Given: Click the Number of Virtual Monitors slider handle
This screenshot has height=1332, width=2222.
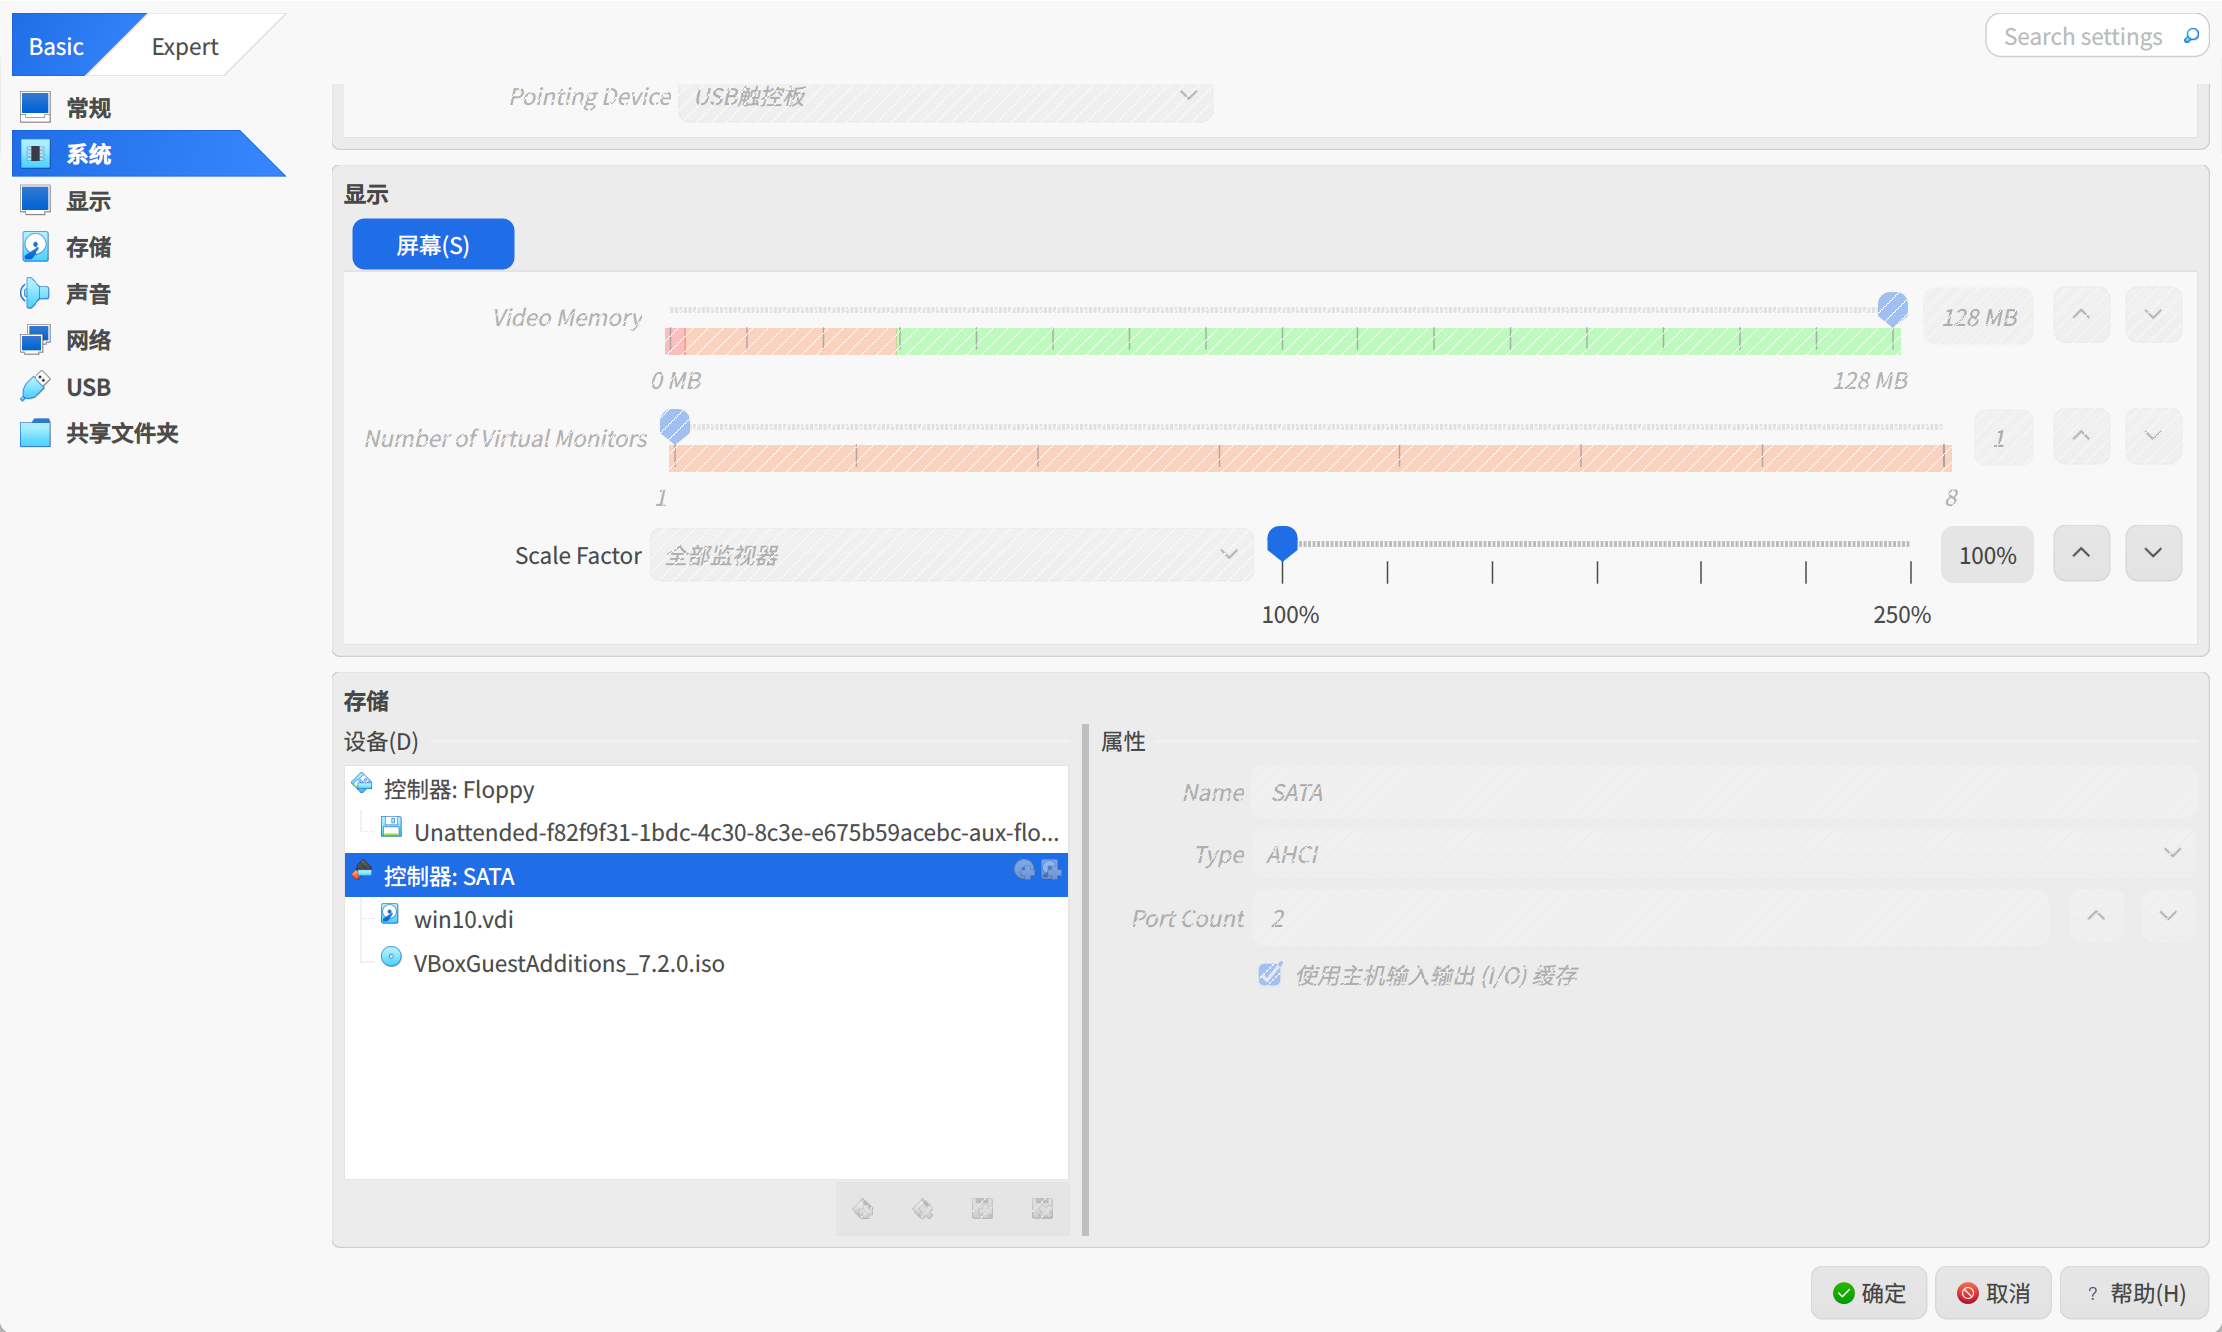Looking at the screenshot, I should pos(675,427).
